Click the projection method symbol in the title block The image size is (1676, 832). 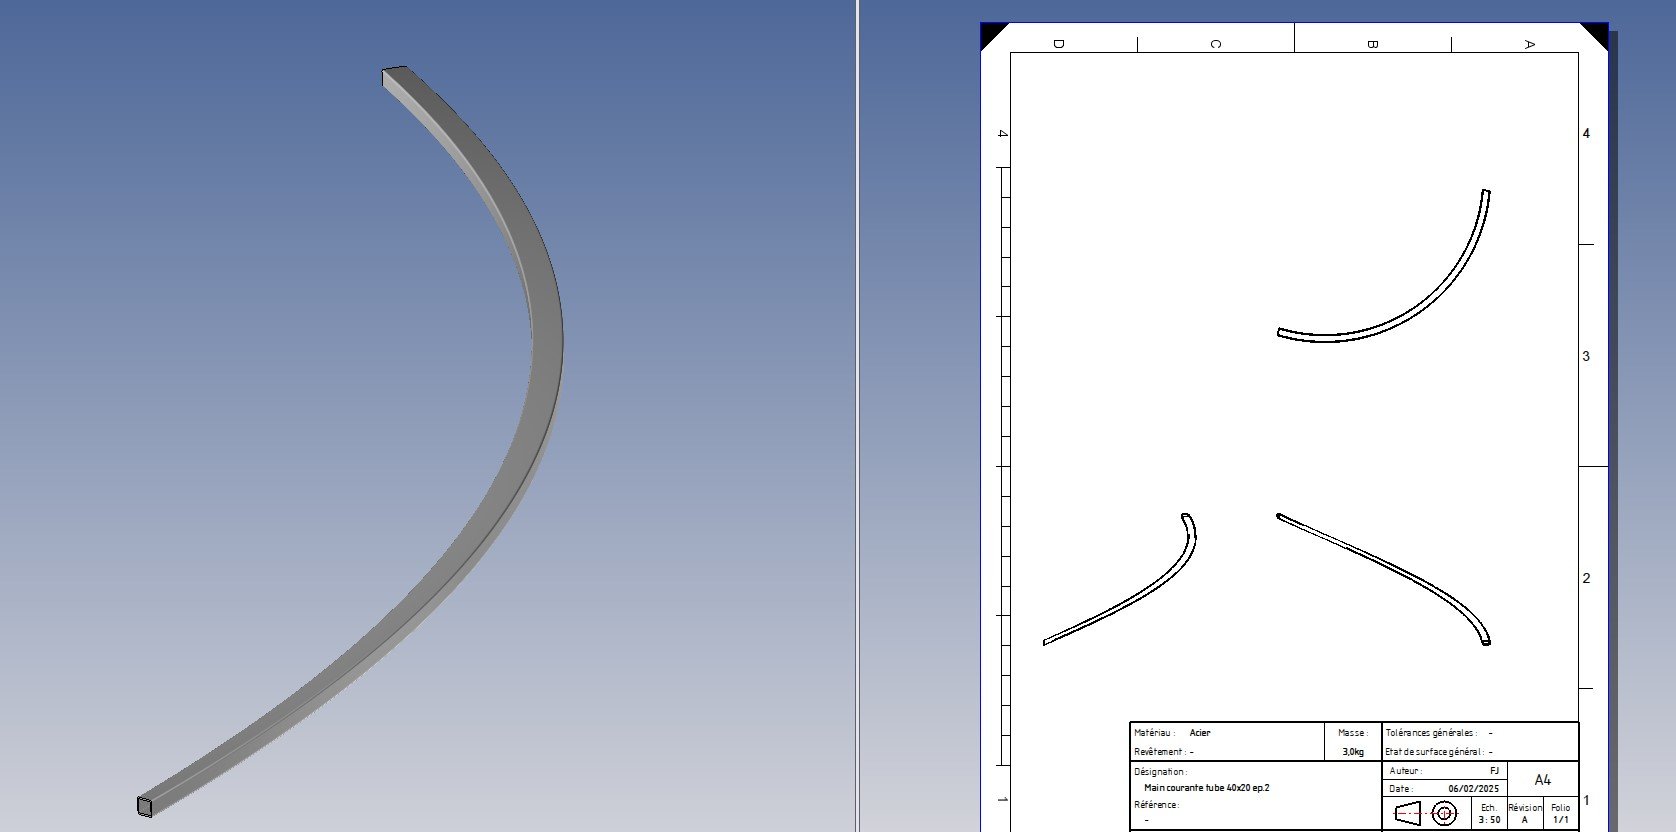[1427, 814]
